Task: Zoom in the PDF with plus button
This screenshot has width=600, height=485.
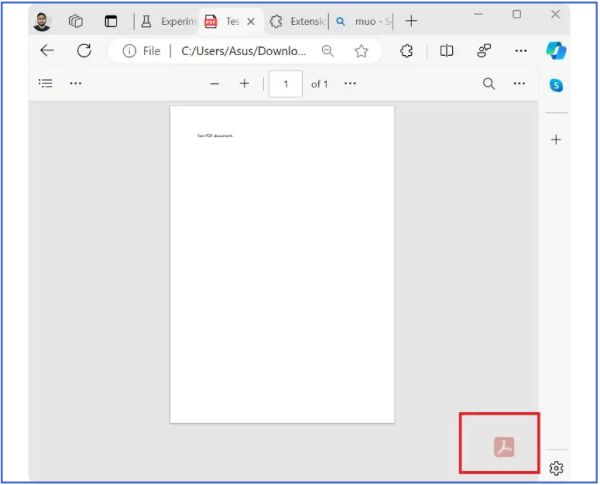Action: [x=244, y=84]
